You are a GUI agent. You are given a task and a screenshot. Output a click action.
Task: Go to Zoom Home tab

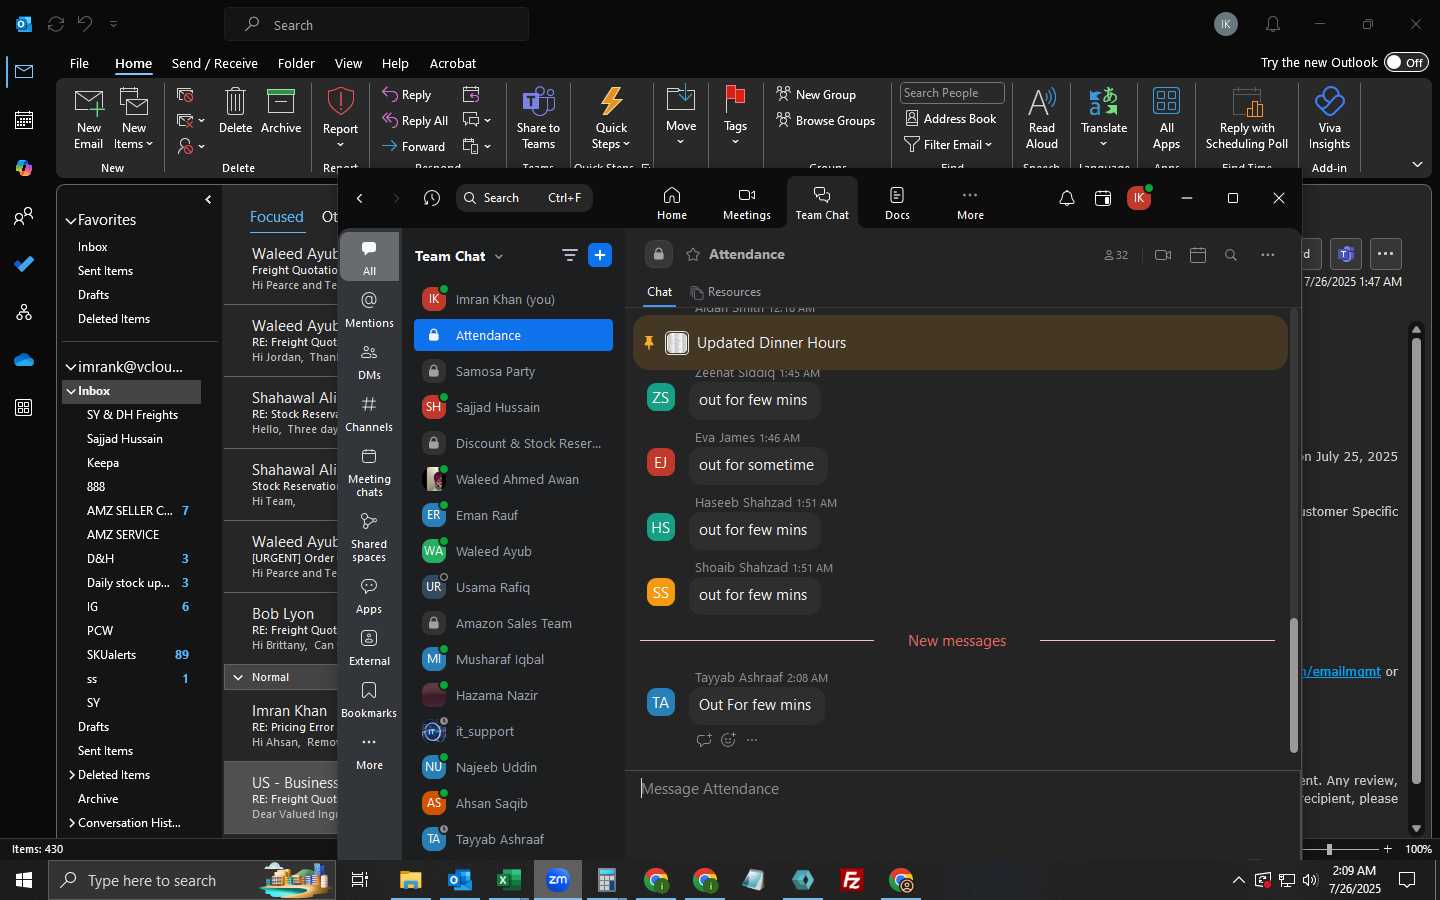671,203
